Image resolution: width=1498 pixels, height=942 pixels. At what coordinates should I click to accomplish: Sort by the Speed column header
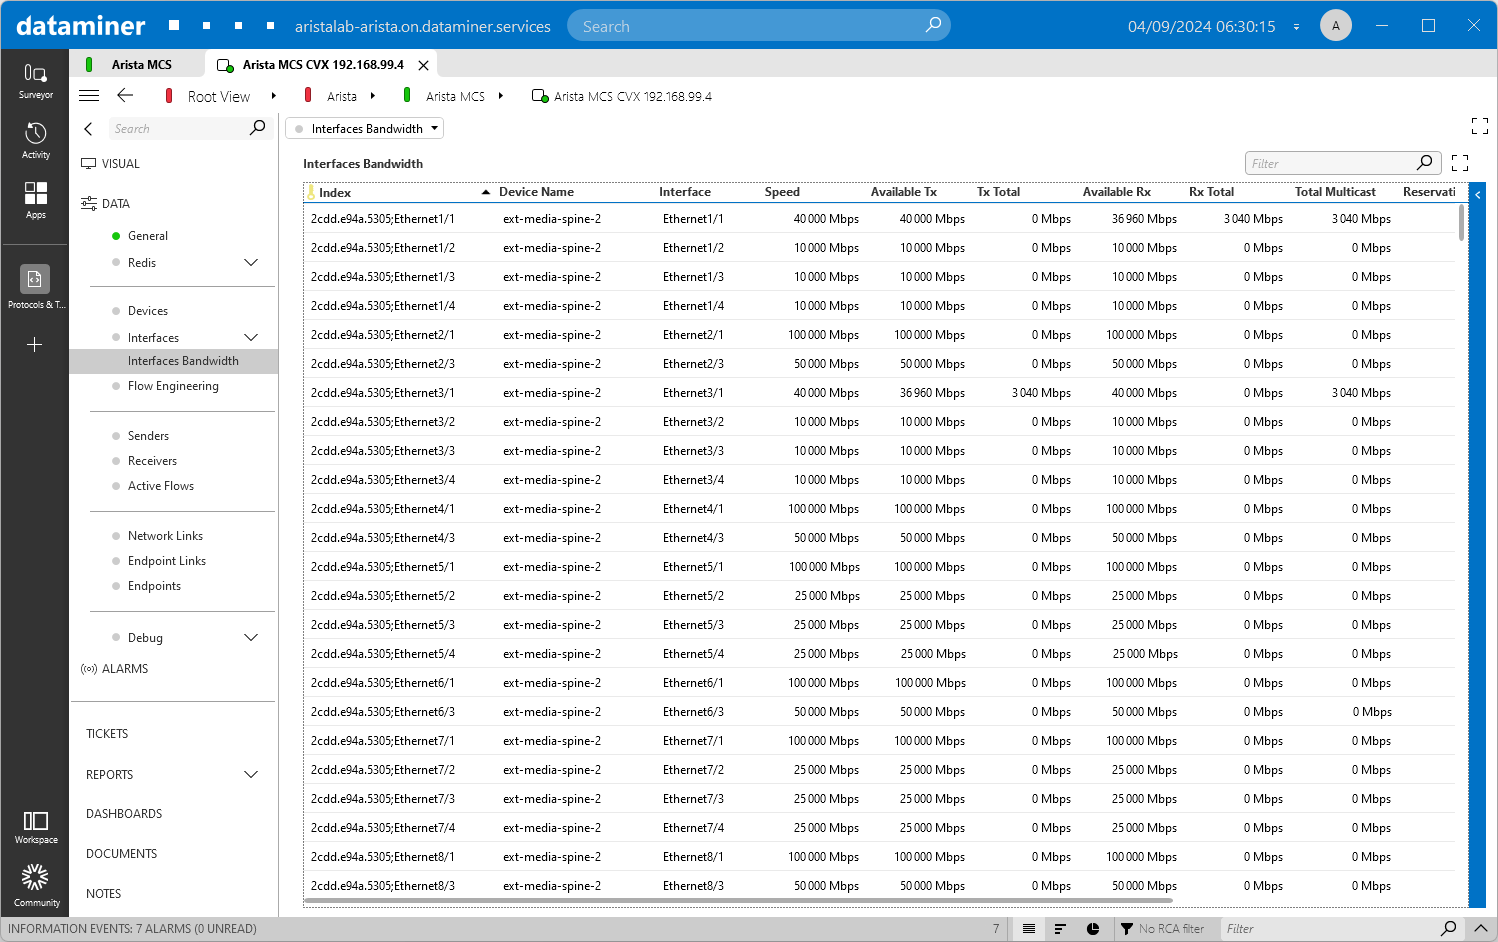coord(782,192)
